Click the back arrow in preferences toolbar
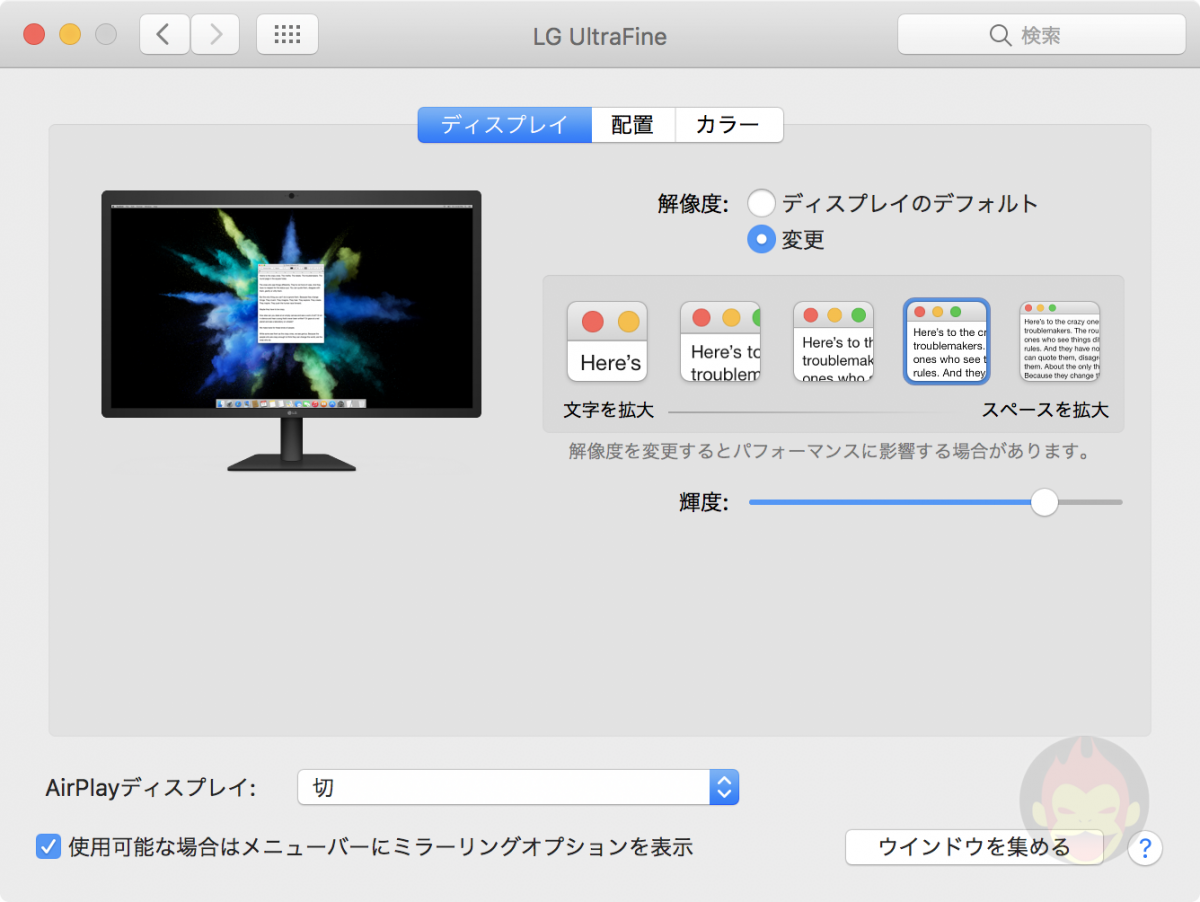Screen dimensions: 1200x902 click(164, 34)
